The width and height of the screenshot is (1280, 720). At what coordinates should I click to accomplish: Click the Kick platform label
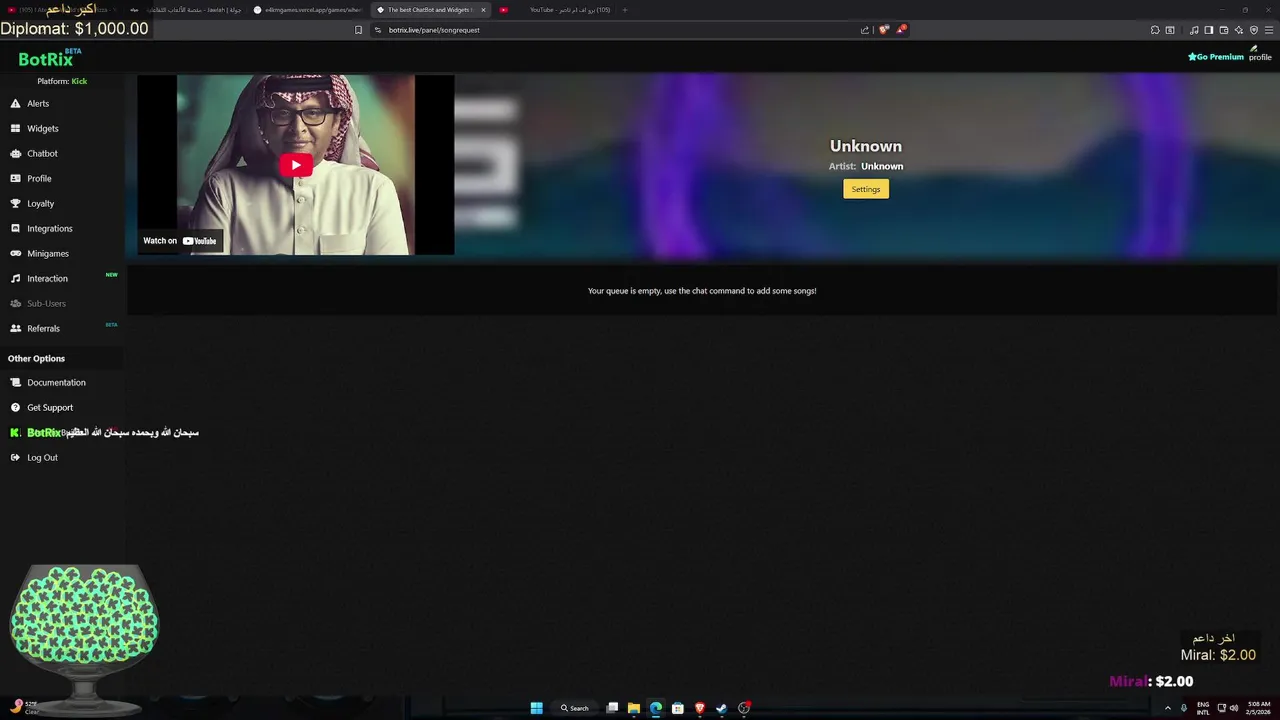[79, 81]
